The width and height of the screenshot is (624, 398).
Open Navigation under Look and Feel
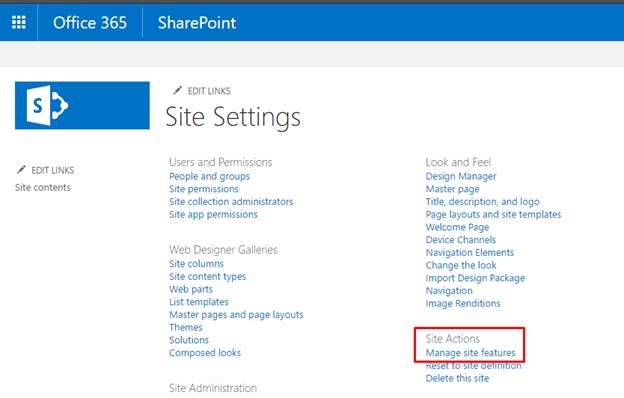click(449, 291)
